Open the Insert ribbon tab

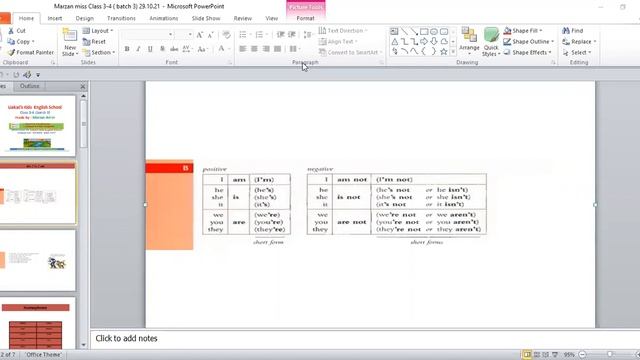[55, 18]
